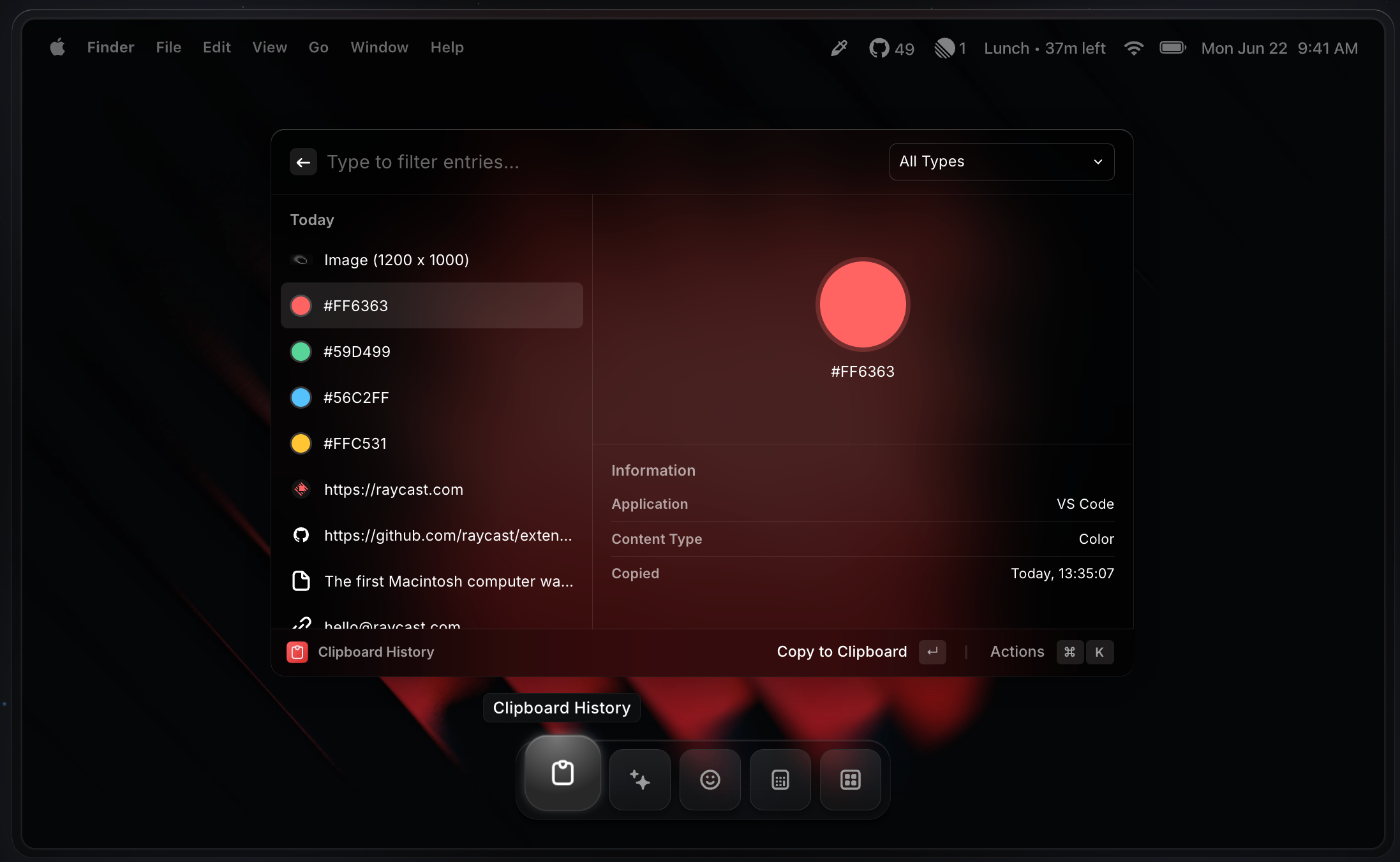
Task: Click the Today section header
Action: [312, 220]
